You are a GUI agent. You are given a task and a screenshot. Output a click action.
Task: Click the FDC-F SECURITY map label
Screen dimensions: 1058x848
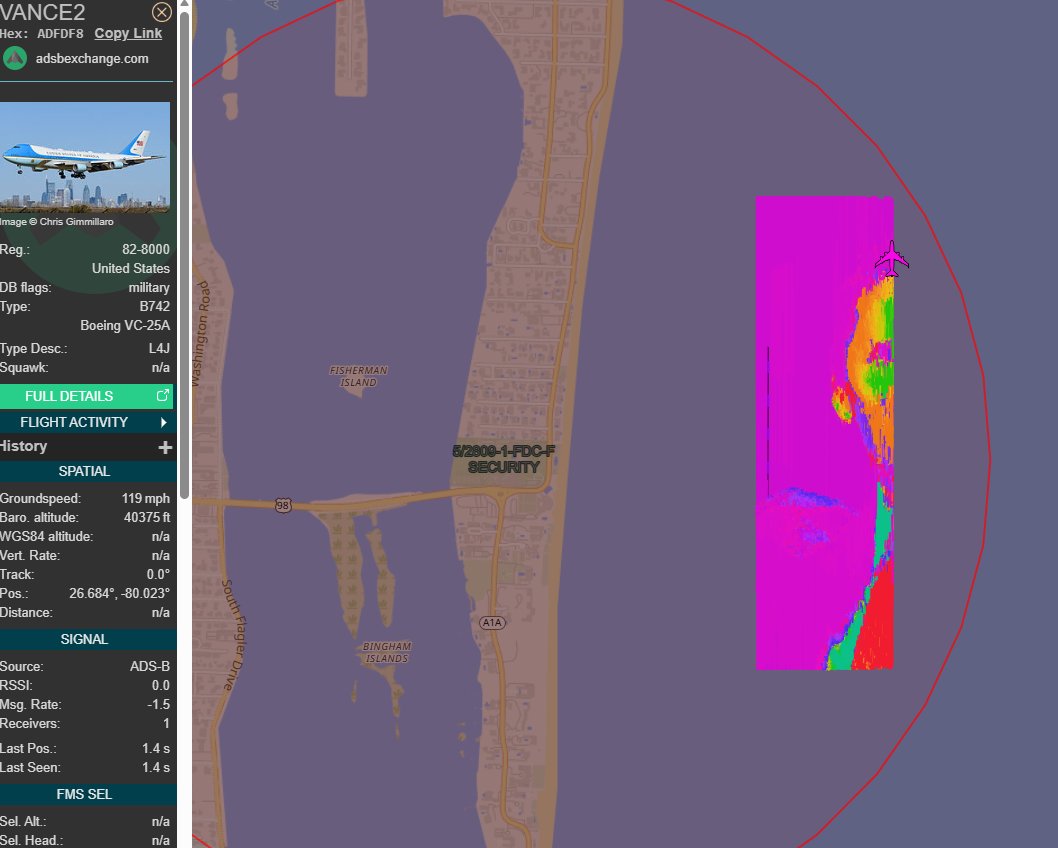503,459
